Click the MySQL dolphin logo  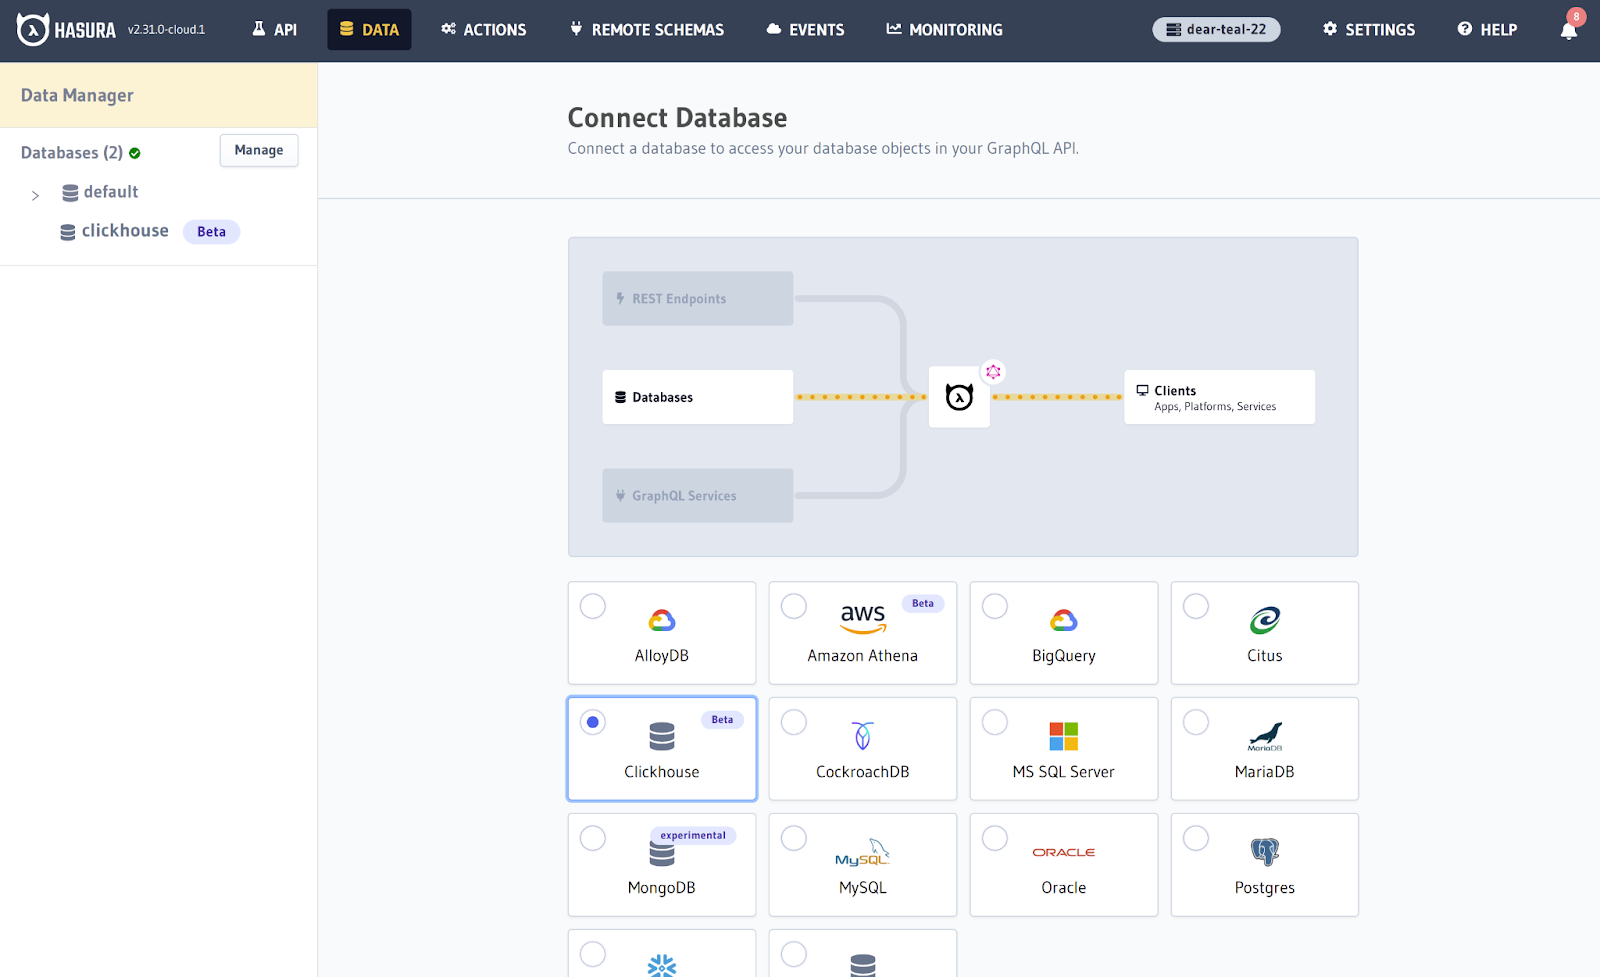[x=863, y=852]
